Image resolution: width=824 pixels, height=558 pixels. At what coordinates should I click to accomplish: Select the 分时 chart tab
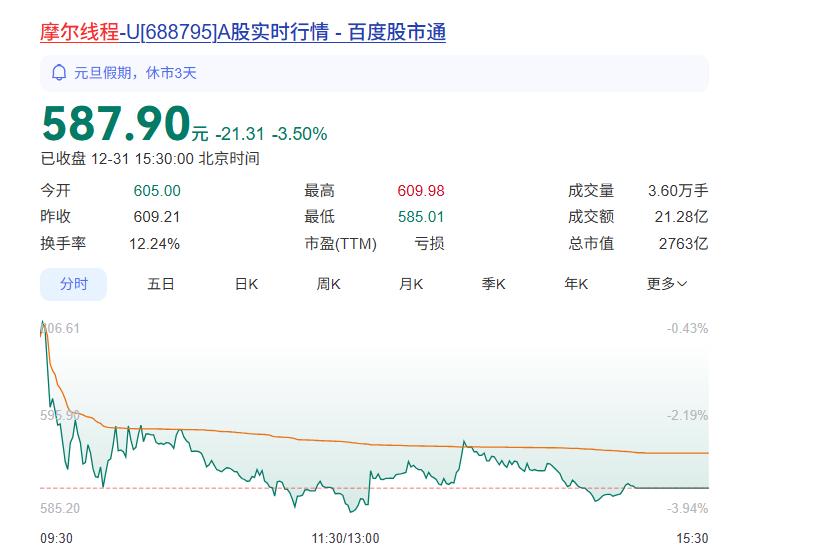[x=74, y=284]
